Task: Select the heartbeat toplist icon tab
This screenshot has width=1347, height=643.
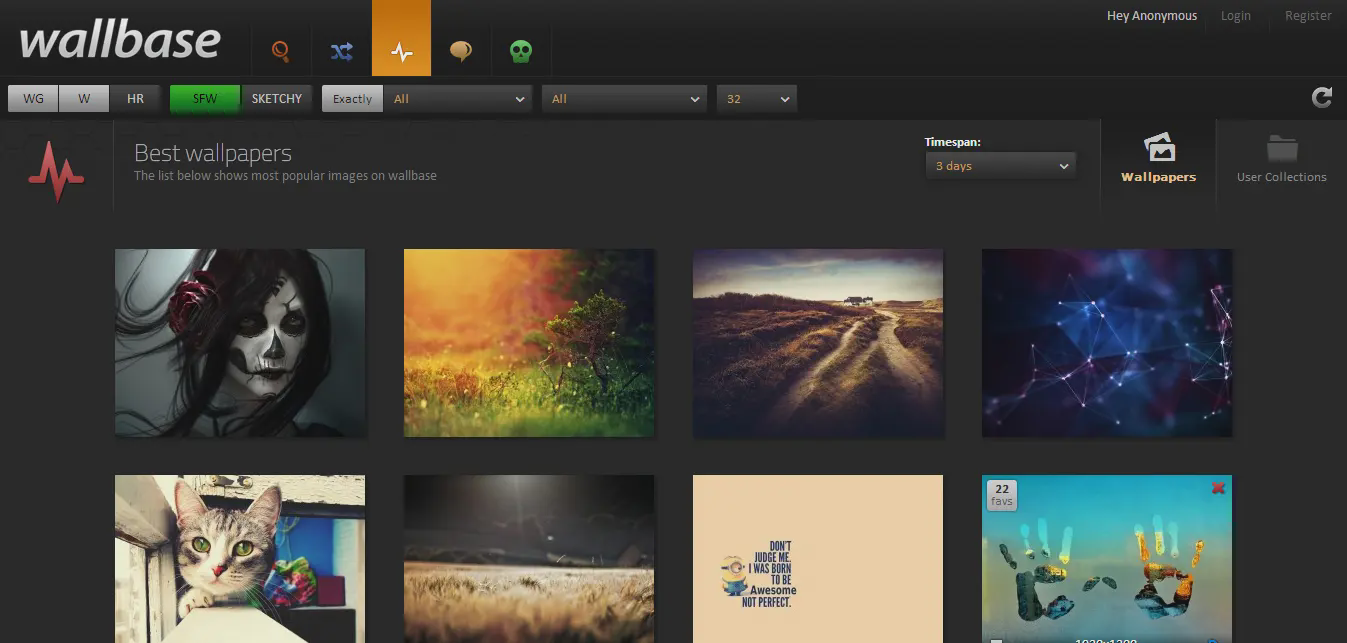Action: pos(401,51)
